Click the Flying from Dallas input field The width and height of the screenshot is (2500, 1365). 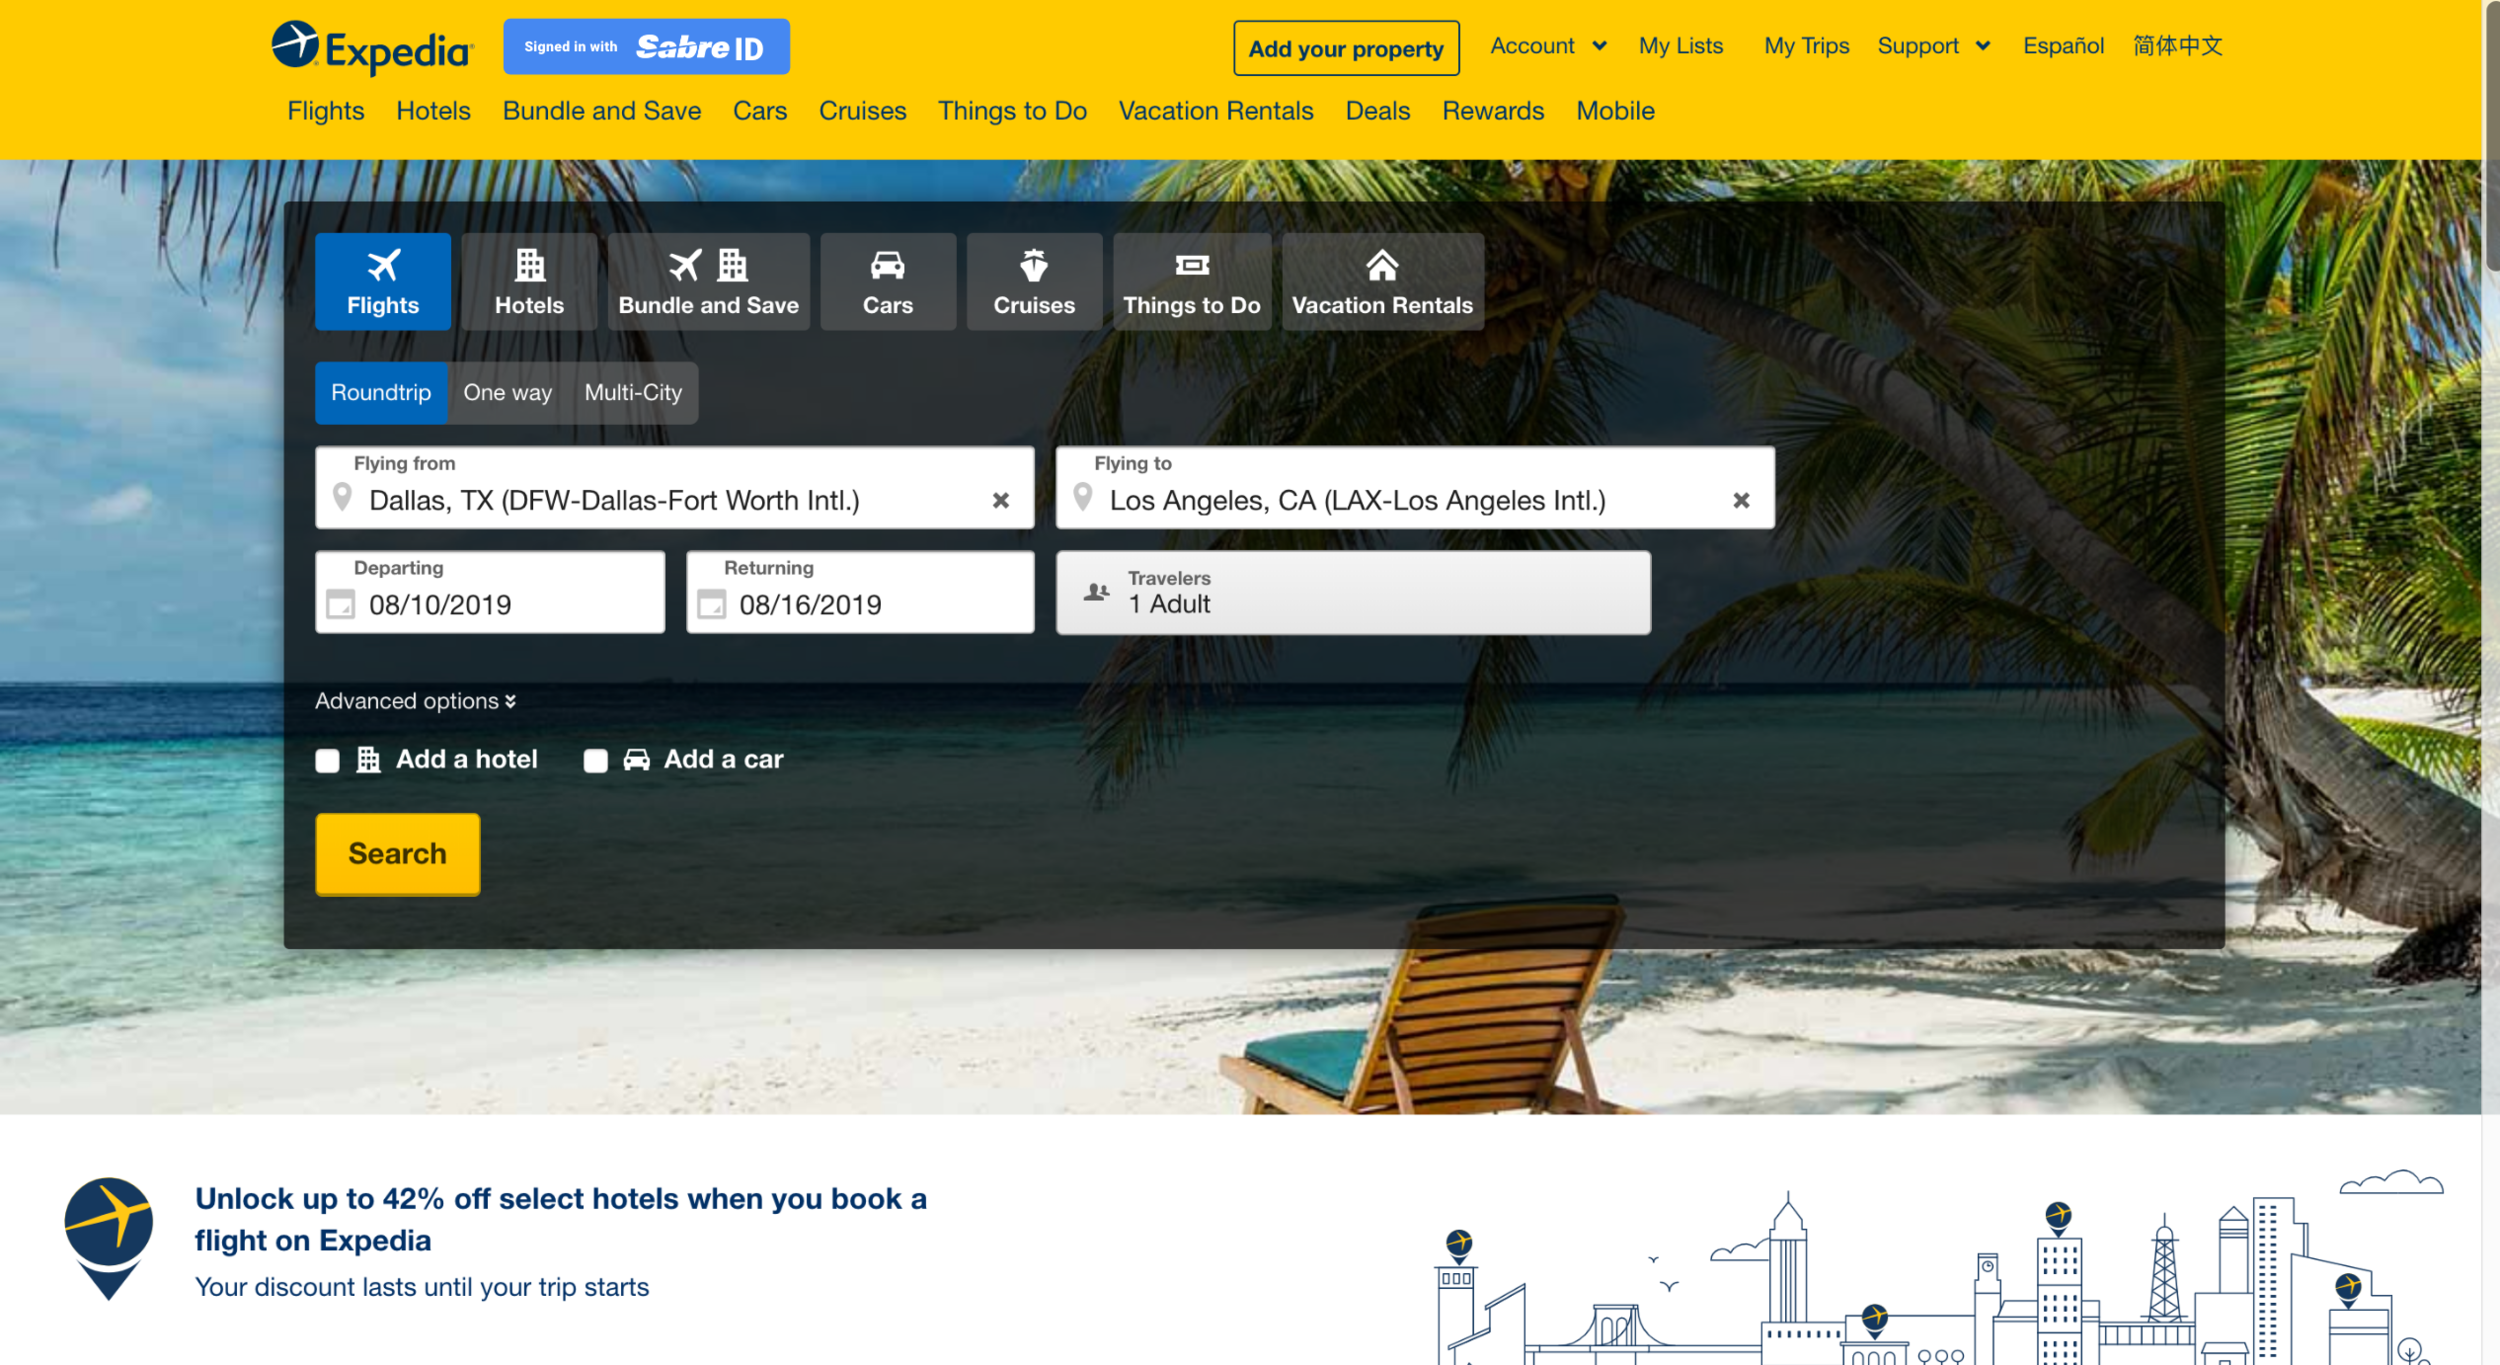tap(675, 488)
